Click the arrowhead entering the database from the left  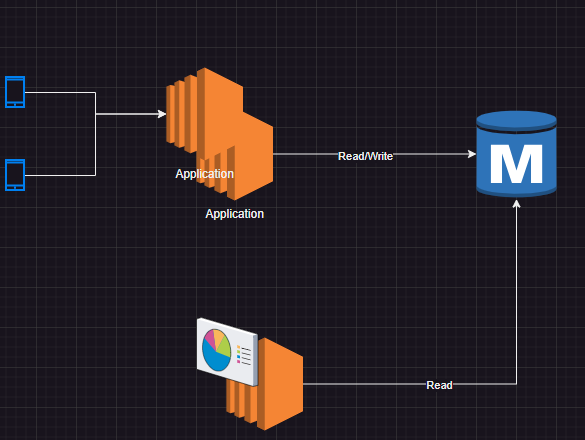click(472, 154)
